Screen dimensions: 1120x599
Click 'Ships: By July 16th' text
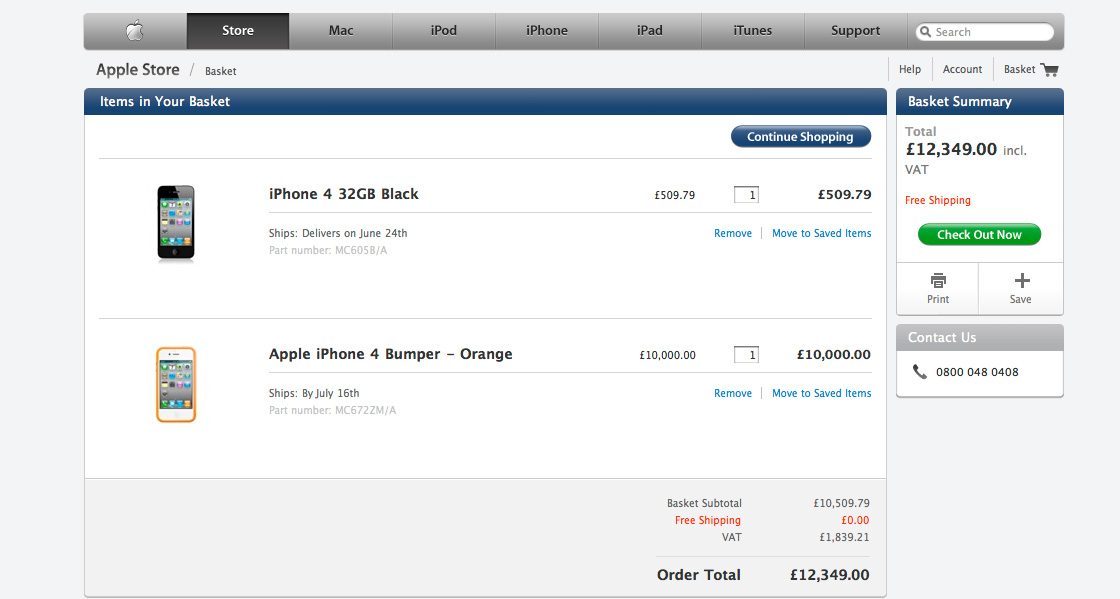[314, 393]
